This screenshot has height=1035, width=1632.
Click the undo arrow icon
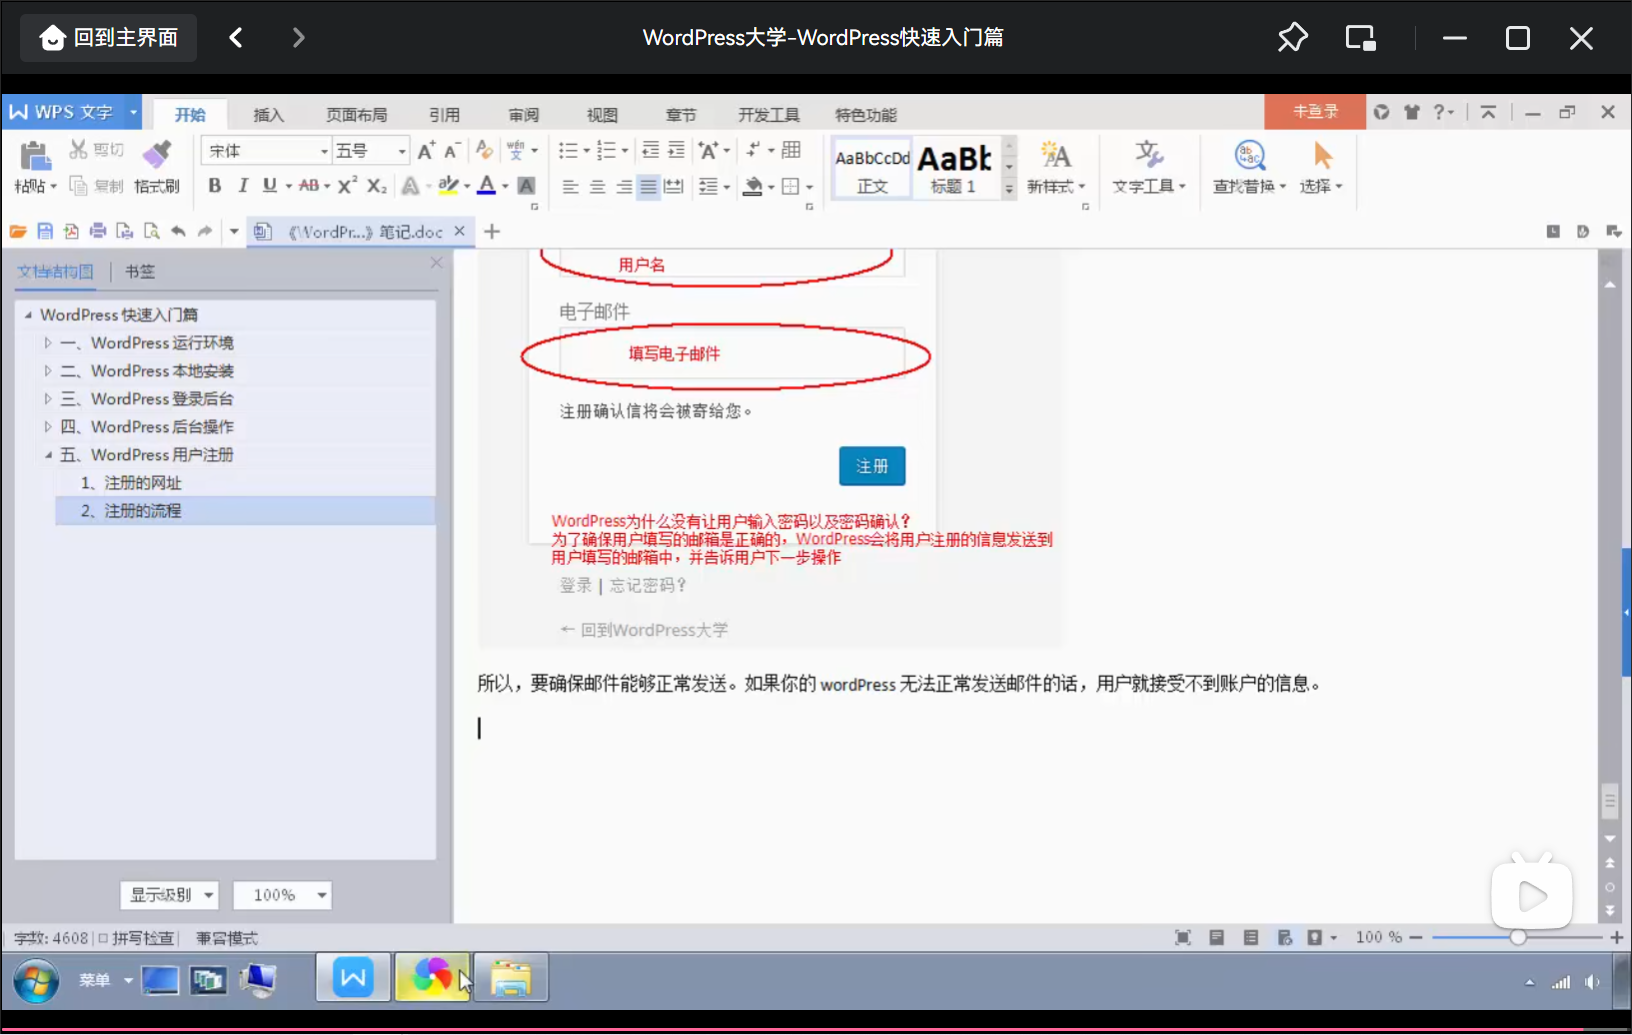pos(178,232)
